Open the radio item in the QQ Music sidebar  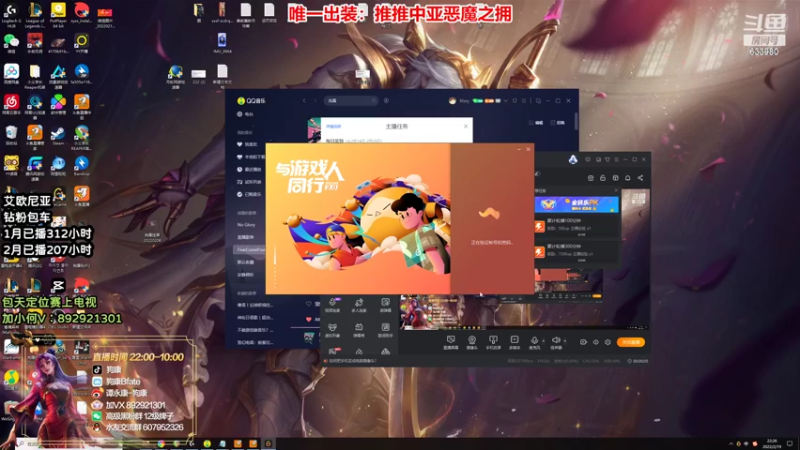246,114
